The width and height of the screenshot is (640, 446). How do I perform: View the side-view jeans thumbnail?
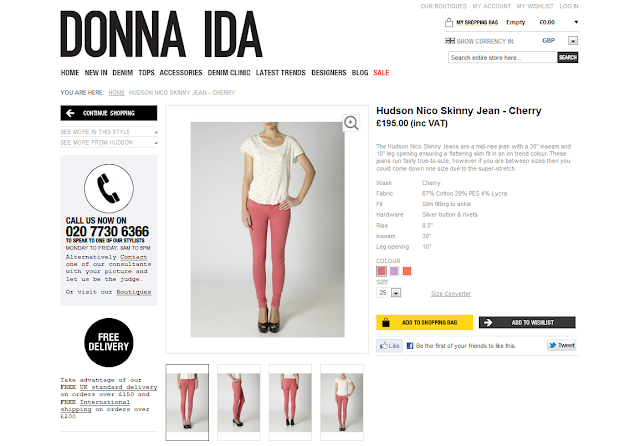coord(238,402)
